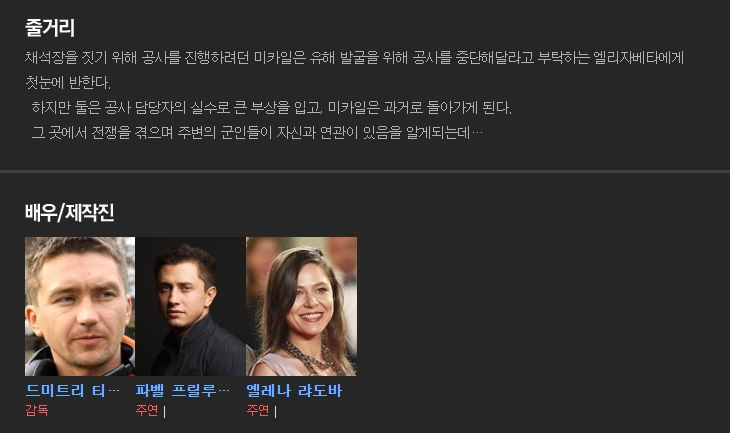The image size is (730, 433).
Task: Click the synopsis line starting with 그 곳에서 전쟁을
Action: pyautogui.click(x=257, y=133)
